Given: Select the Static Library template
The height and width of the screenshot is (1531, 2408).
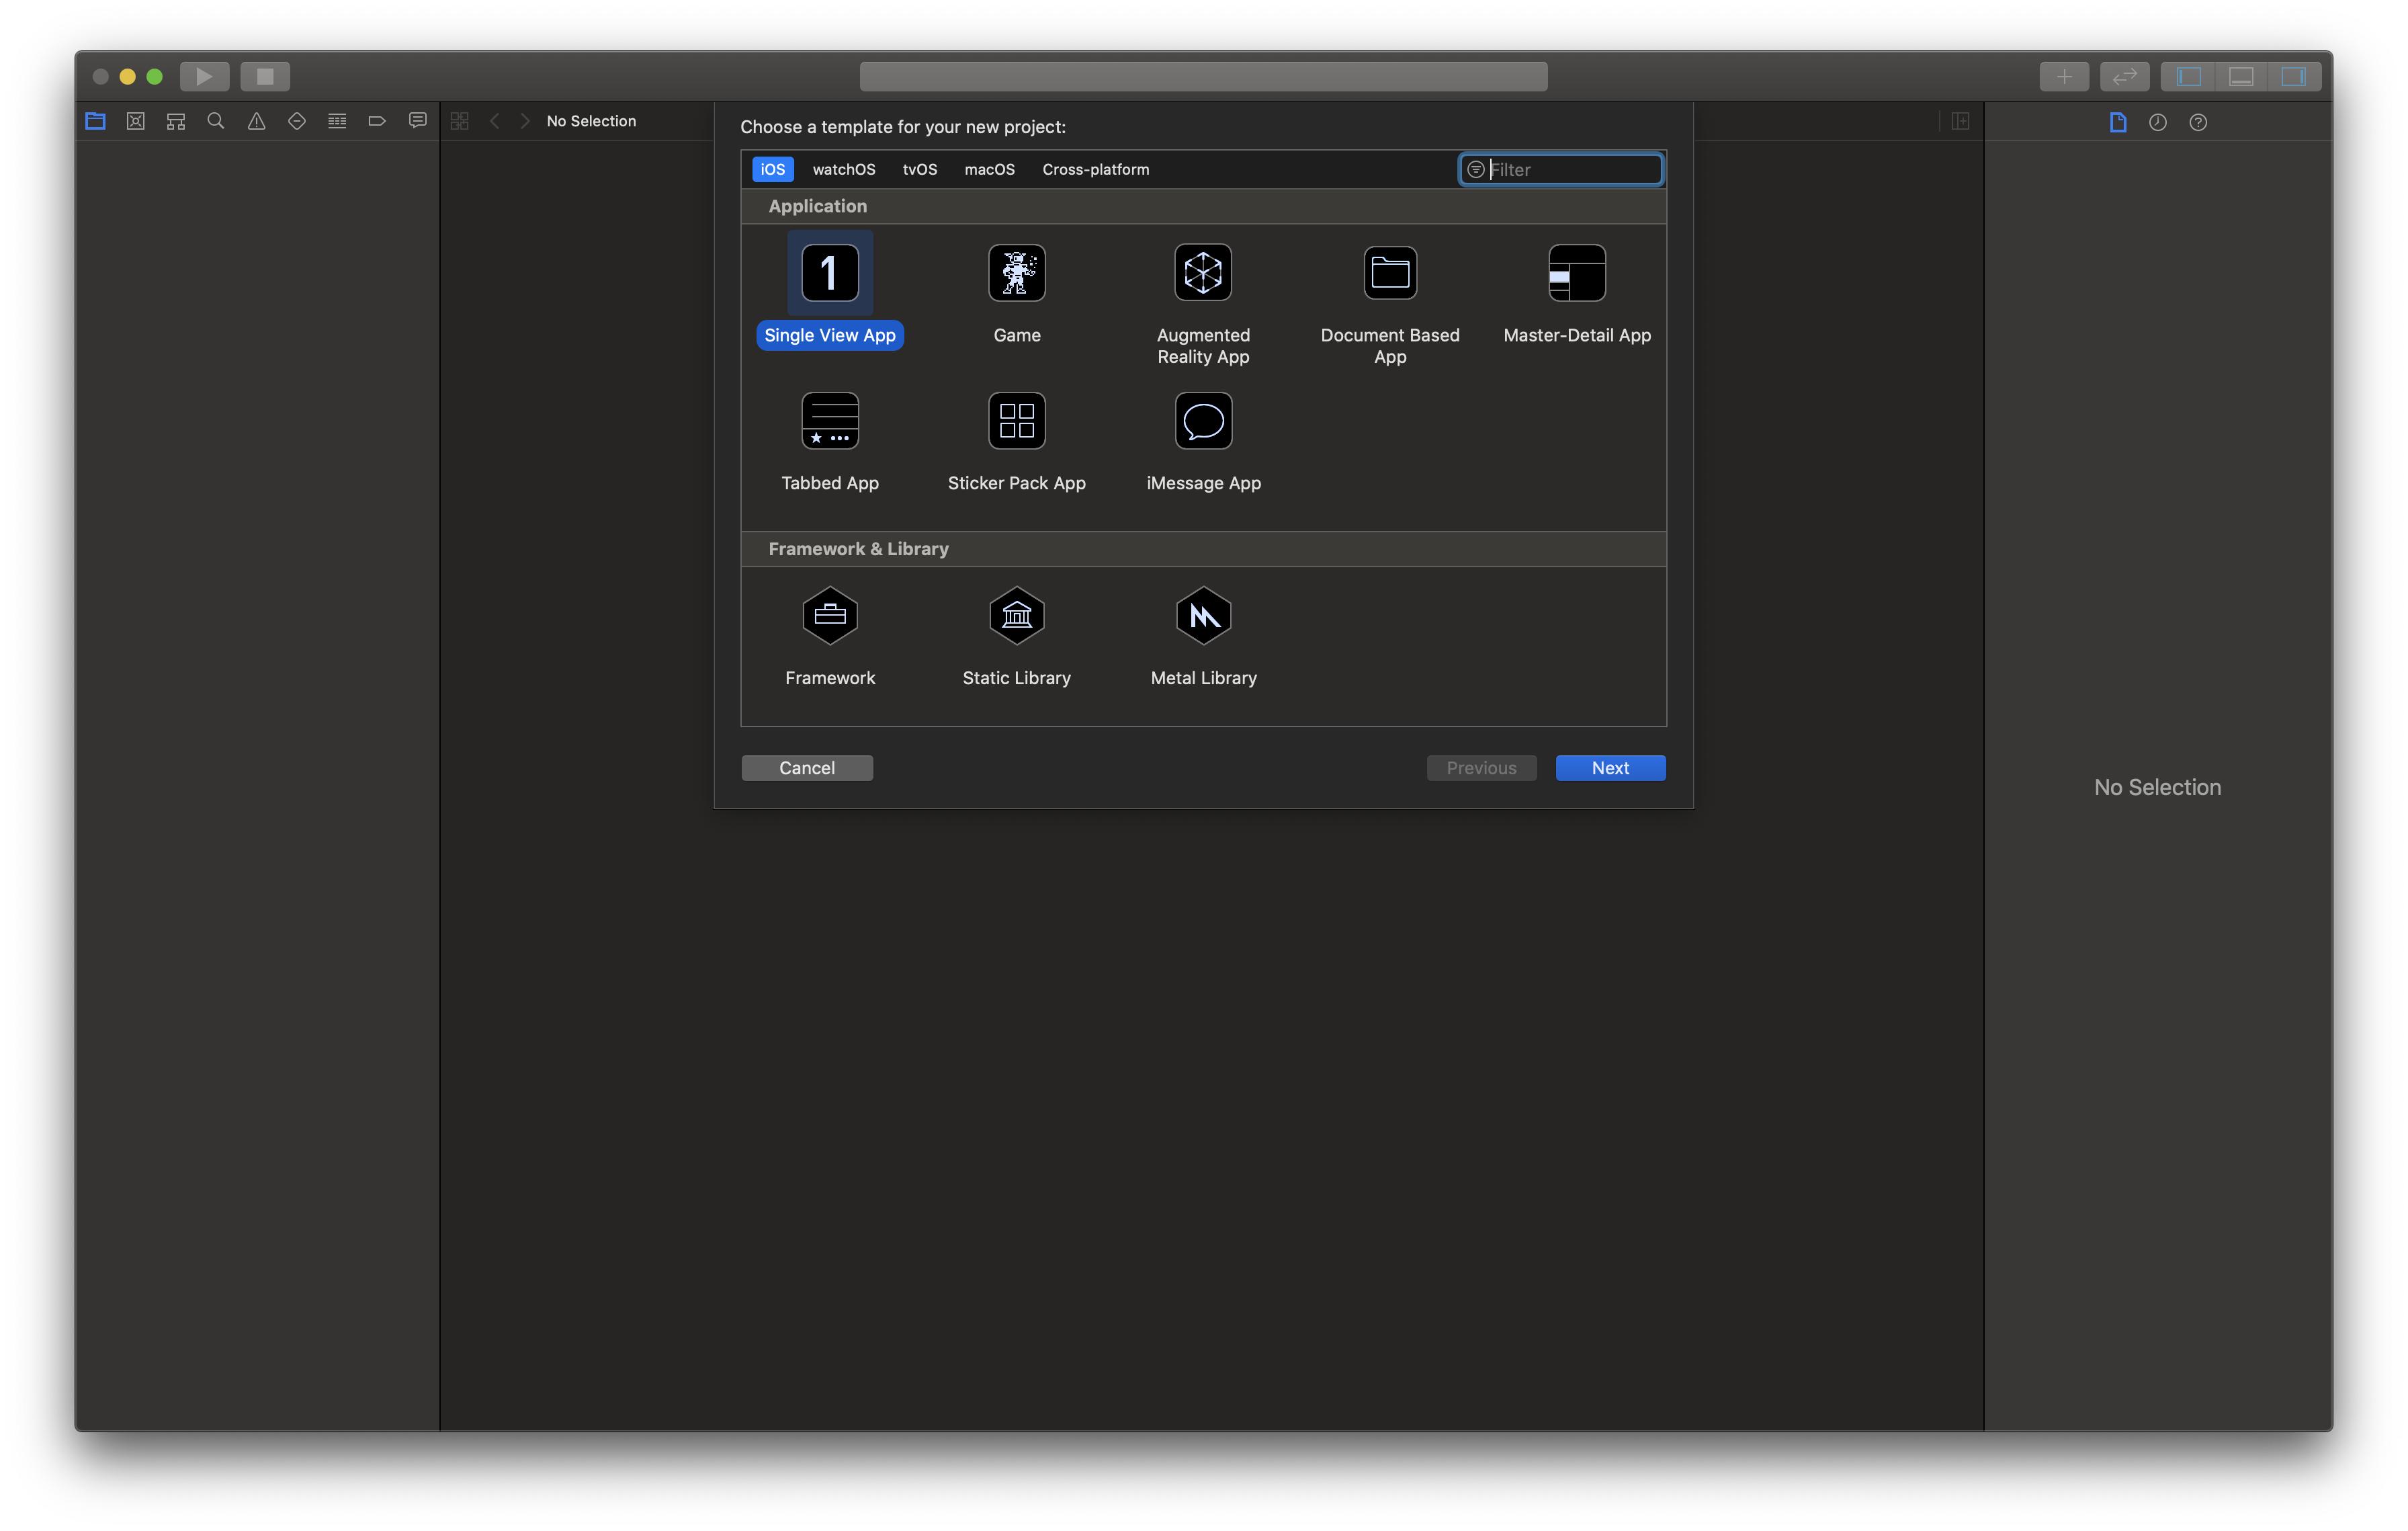Looking at the screenshot, I should [1017, 636].
